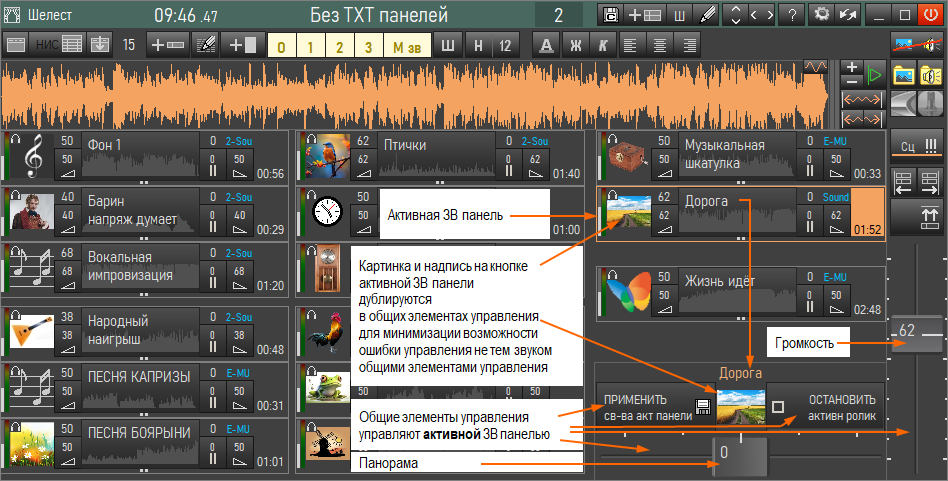Click the Барин напряж думает sound button
The width and height of the screenshot is (948, 481).
point(140,210)
